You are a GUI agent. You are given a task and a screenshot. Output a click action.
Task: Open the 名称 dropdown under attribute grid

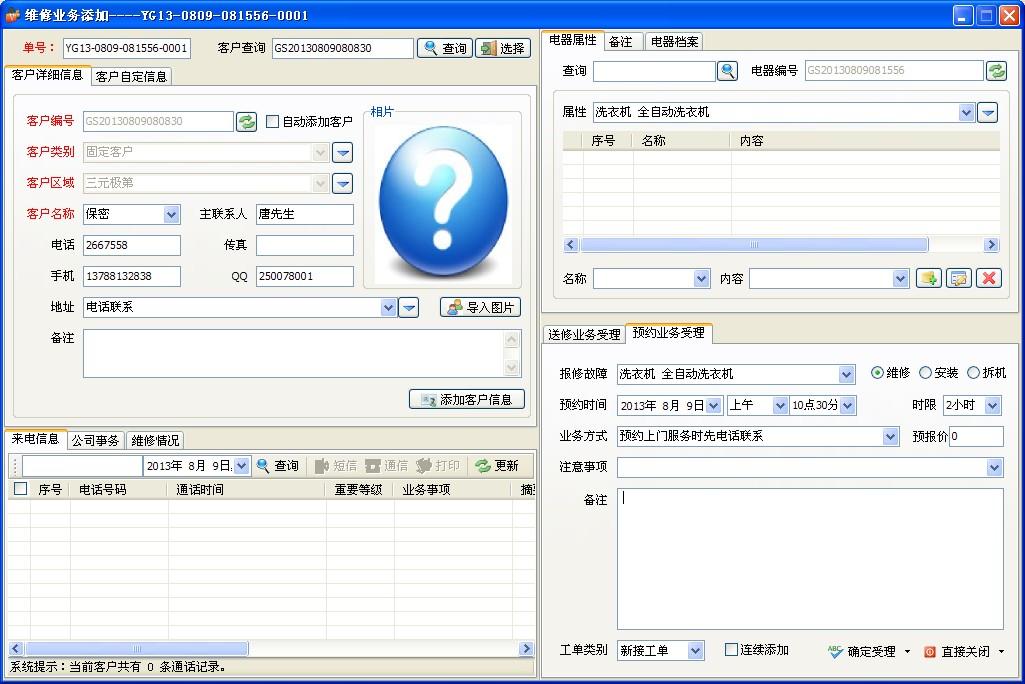701,279
